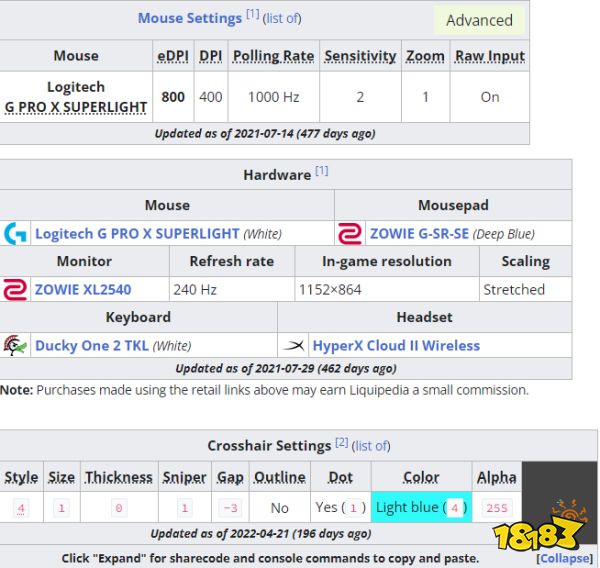Click the Size column header
600x568 pixels.
pyautogui.click(x=62, y=477)
